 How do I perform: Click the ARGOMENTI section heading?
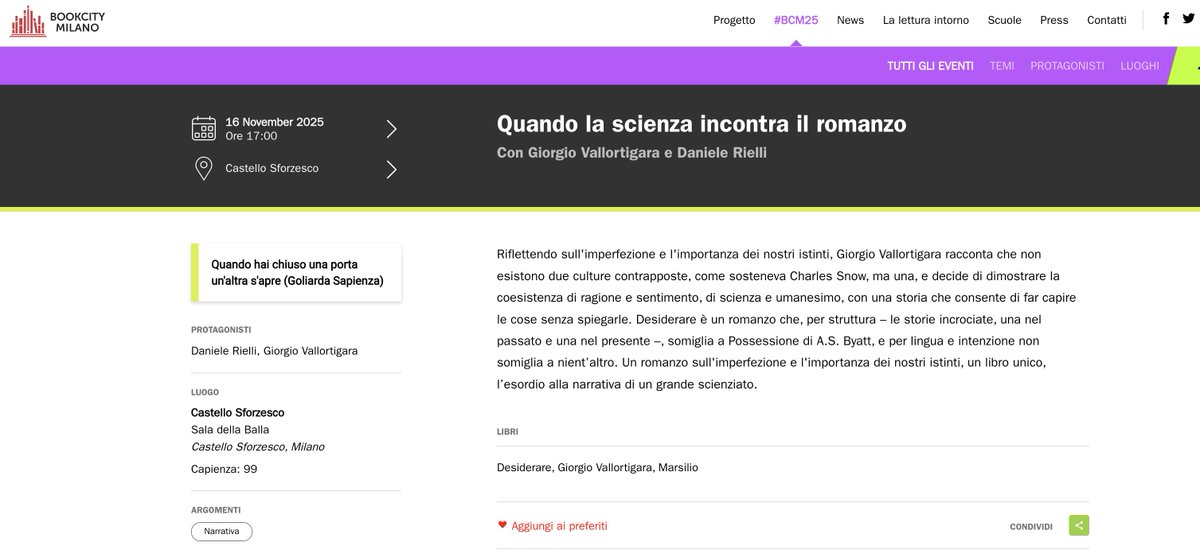(214, 509)
